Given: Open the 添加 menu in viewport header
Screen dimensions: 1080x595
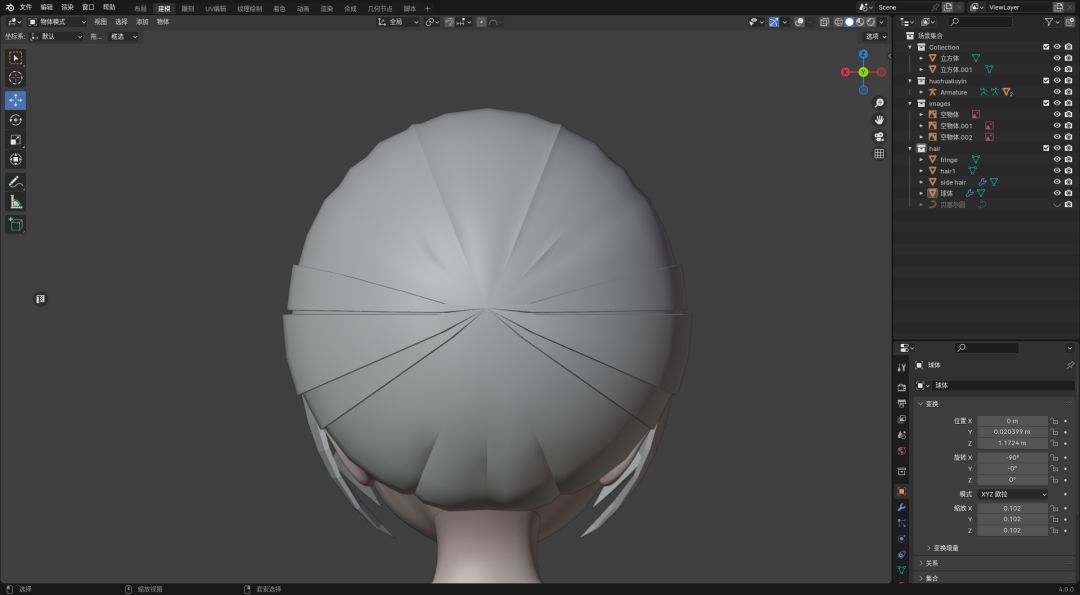Looking at the screenshot, I should tap(142, 21).
